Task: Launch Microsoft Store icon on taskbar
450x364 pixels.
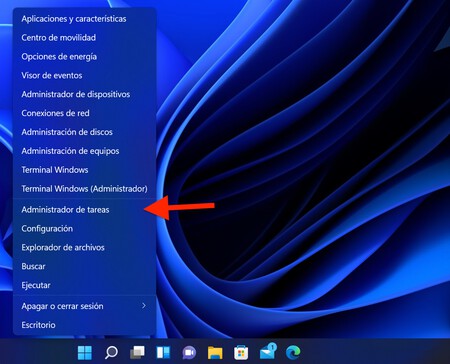Action: (x=241, y=353)
